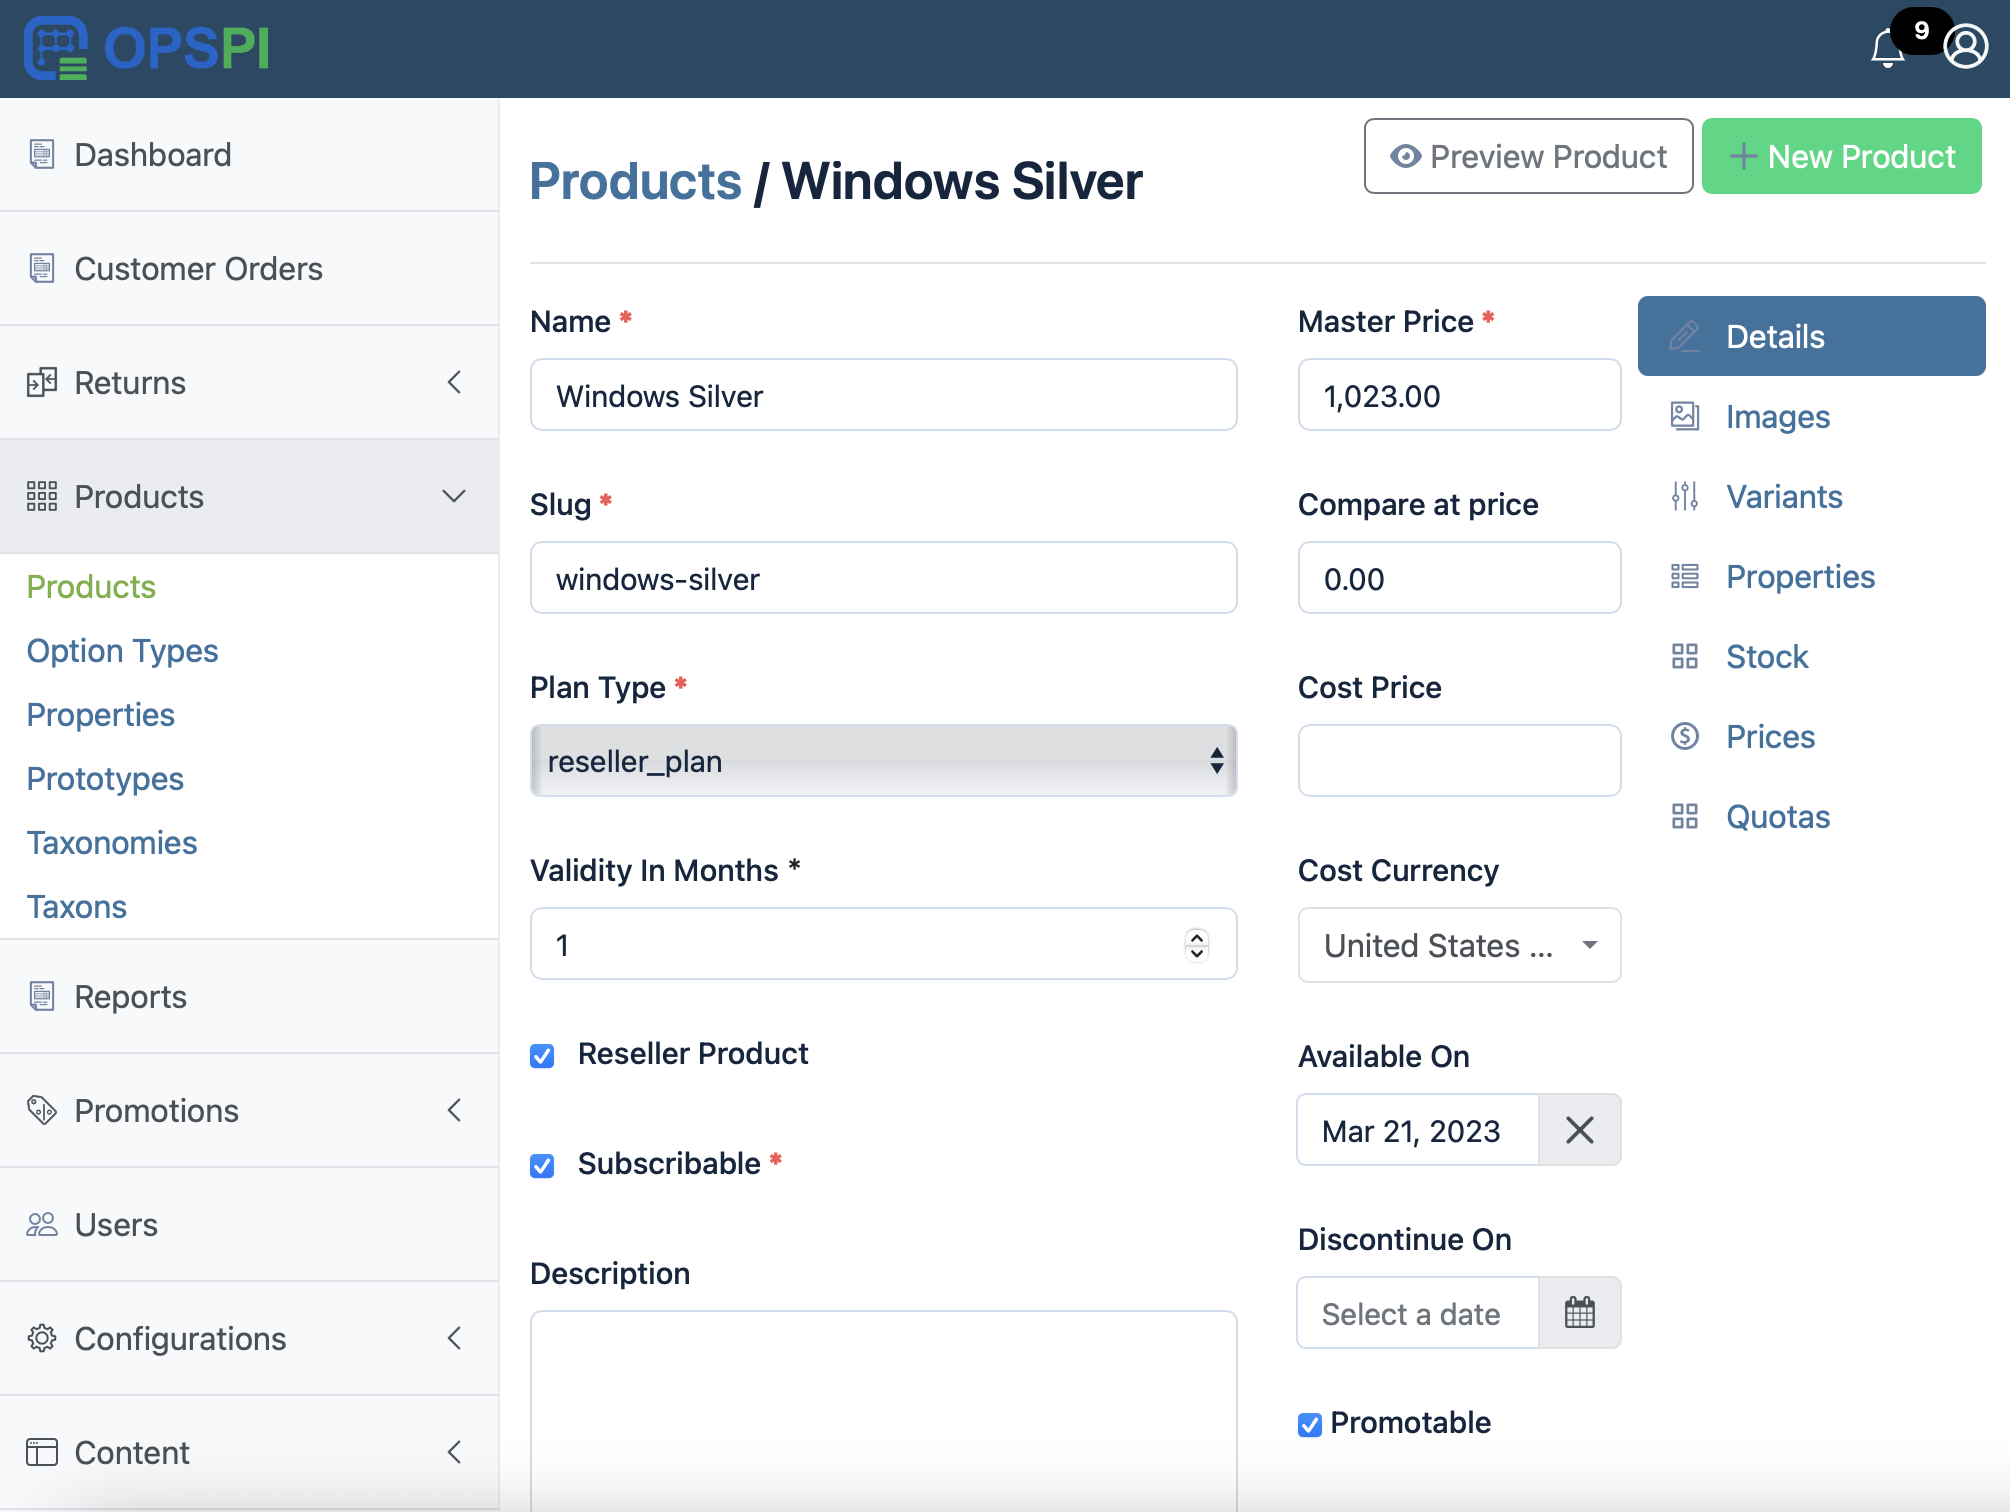Switch to the Quotas tab
Screen dimensions: 2010x1512
[x=1812, y=817]
